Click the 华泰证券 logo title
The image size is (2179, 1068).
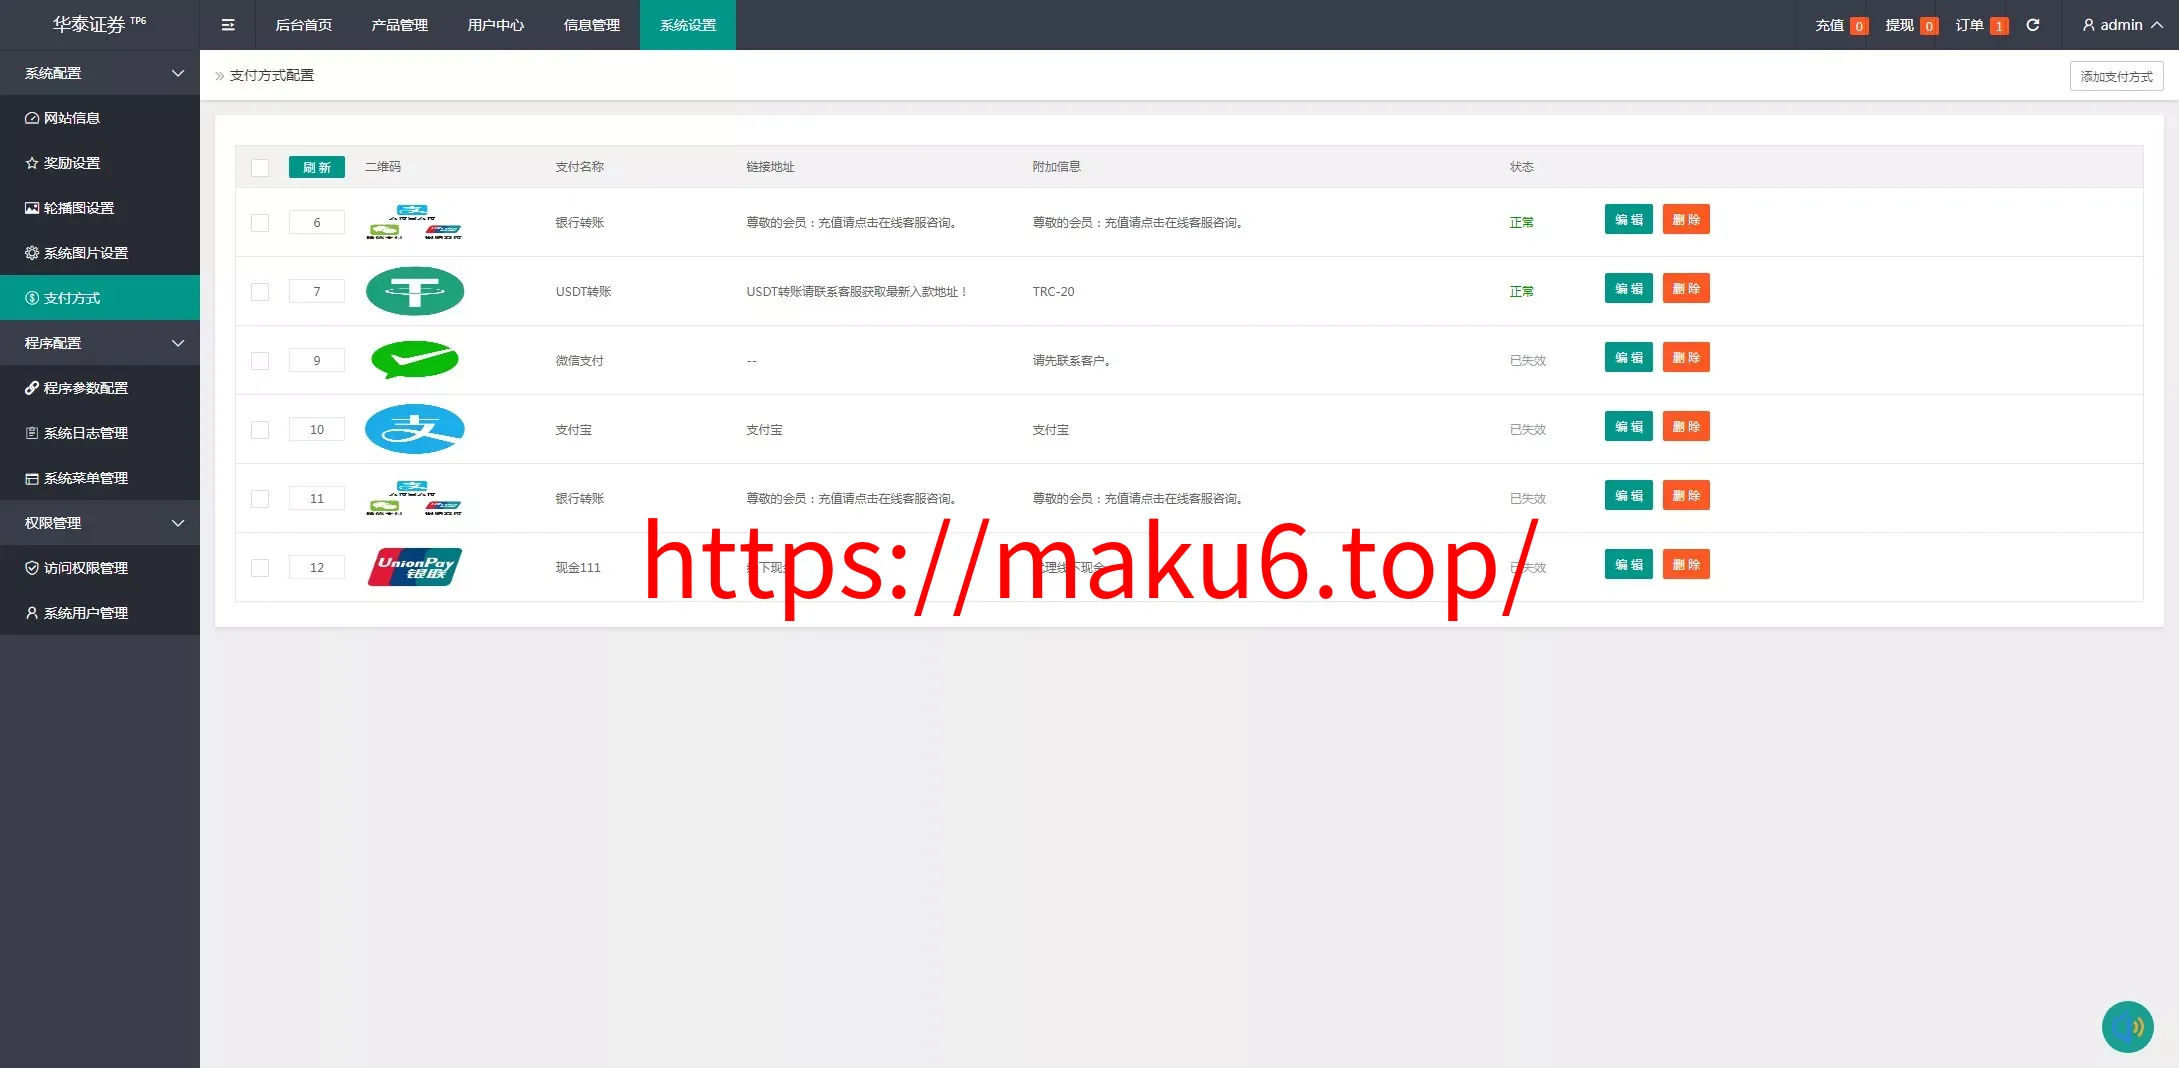pos(99,24)
